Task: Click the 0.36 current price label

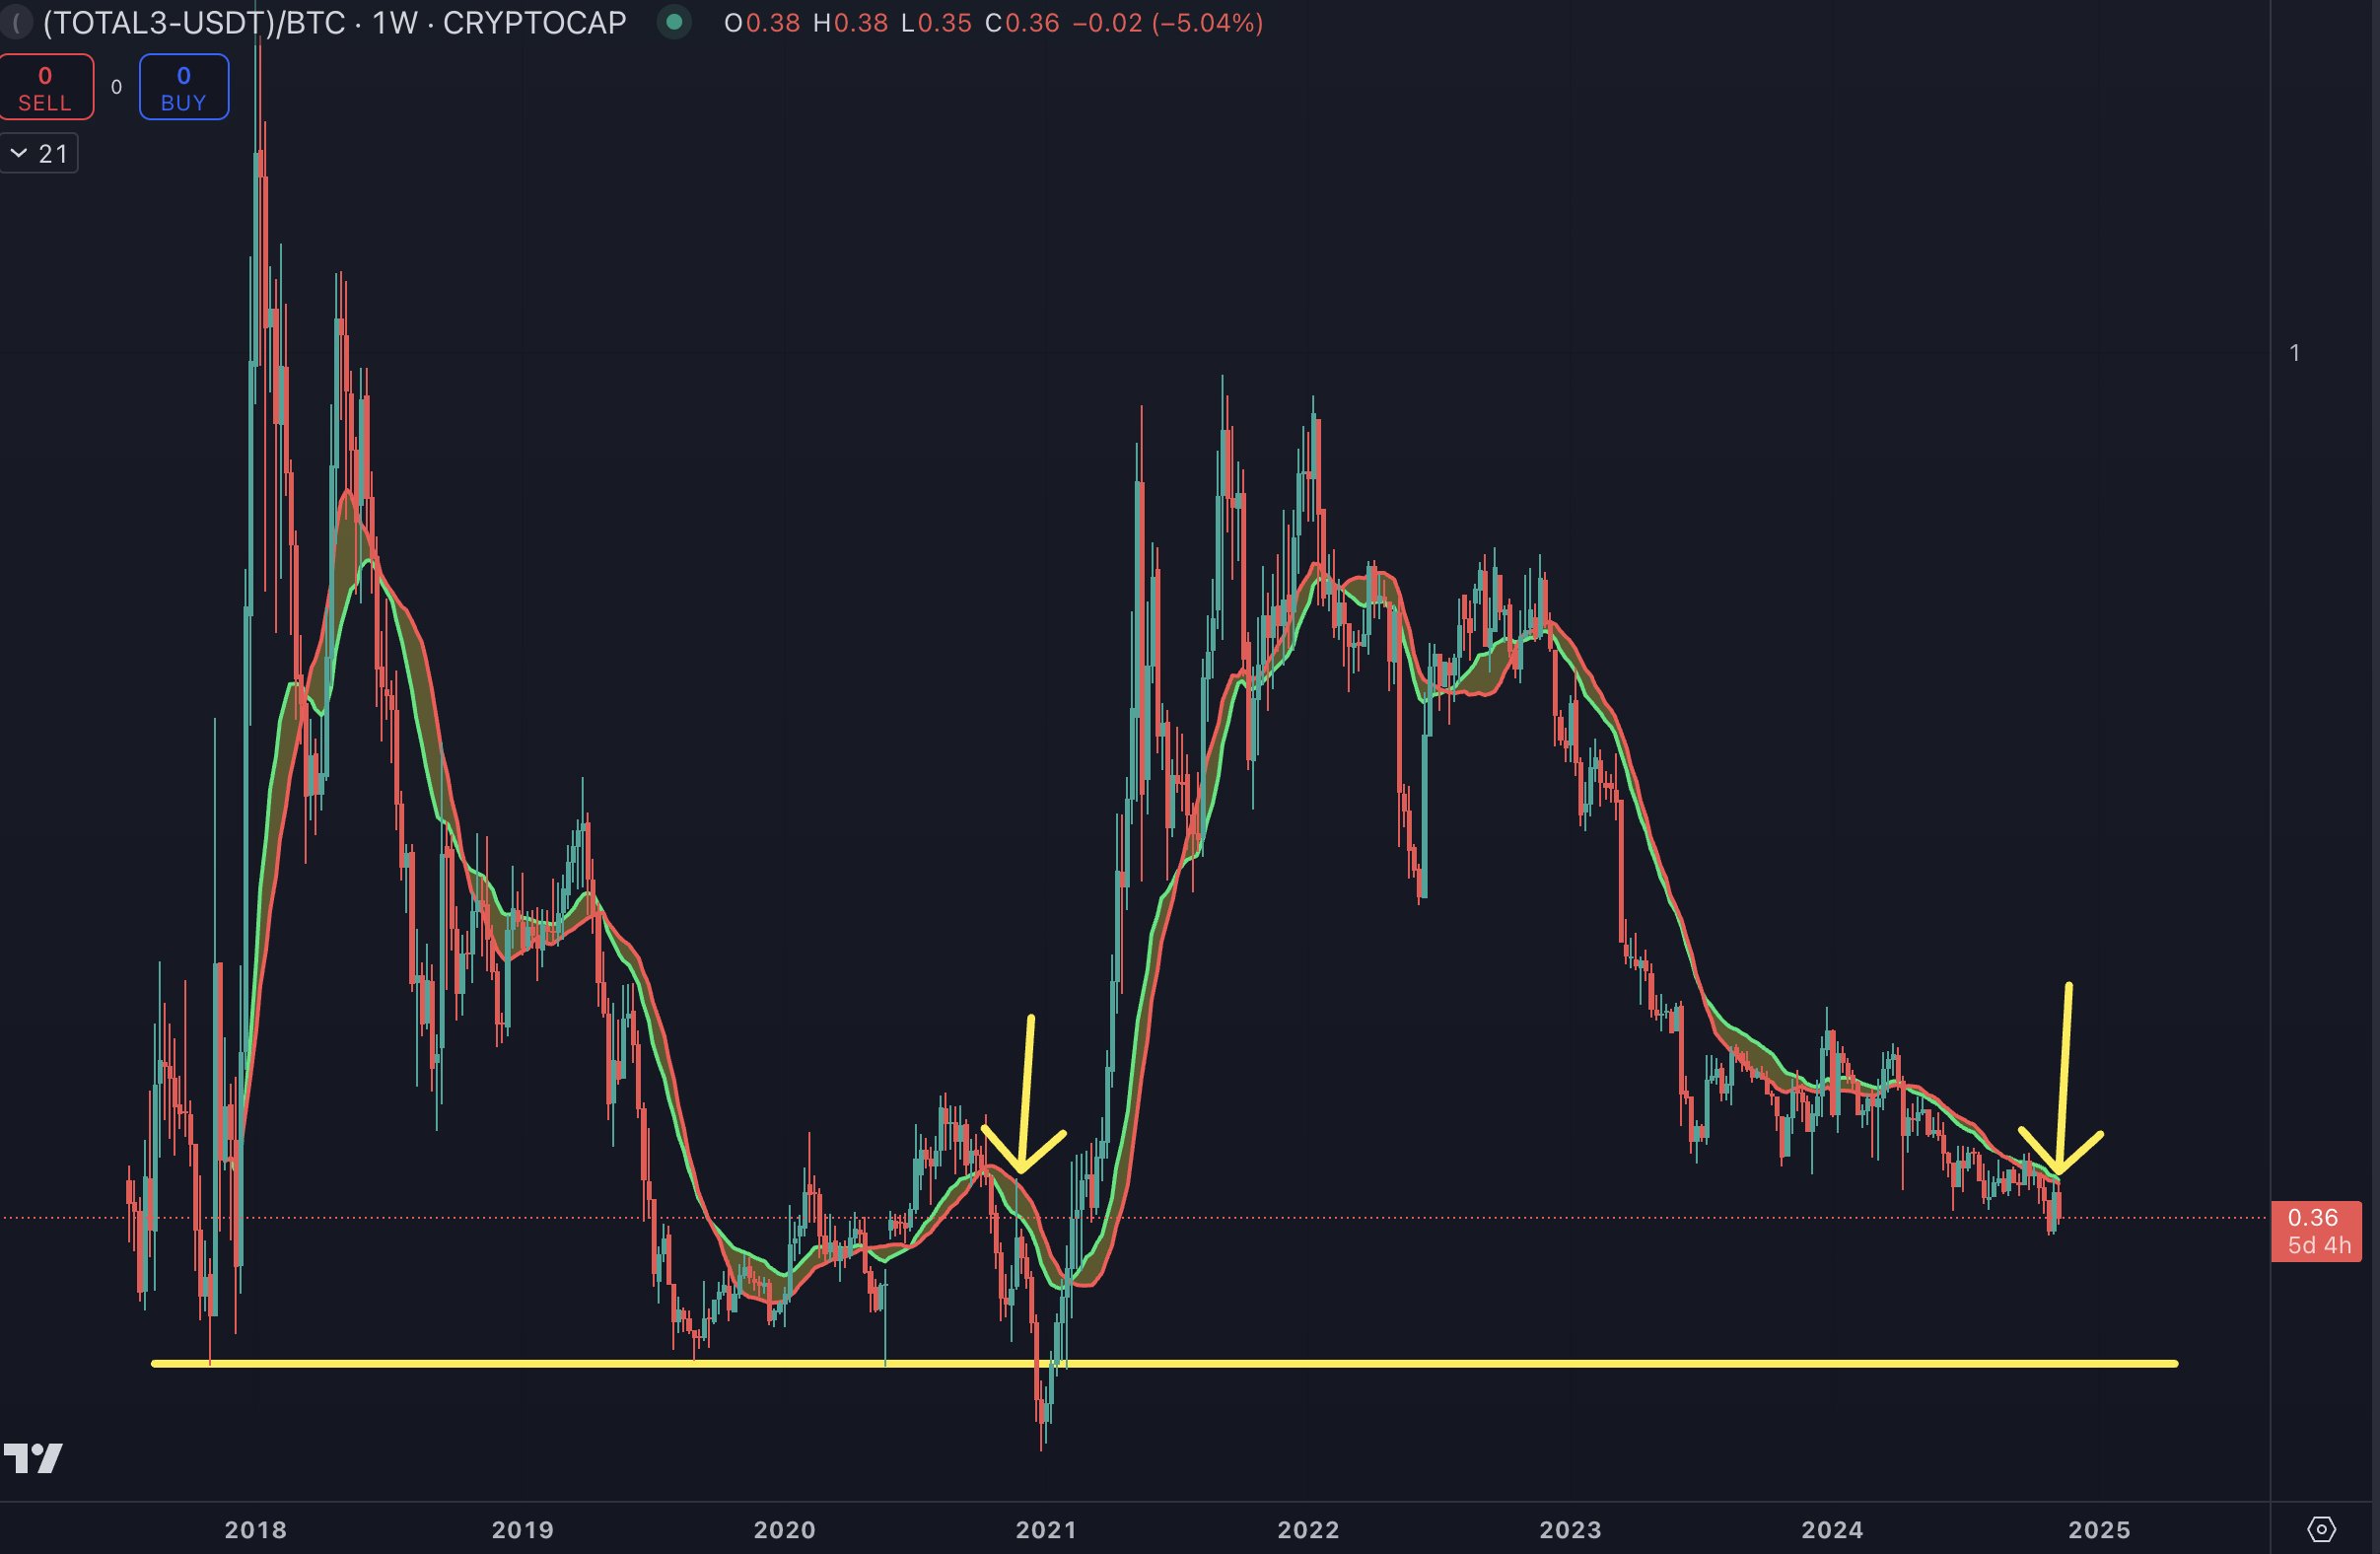Action: pos(2313,1218)
